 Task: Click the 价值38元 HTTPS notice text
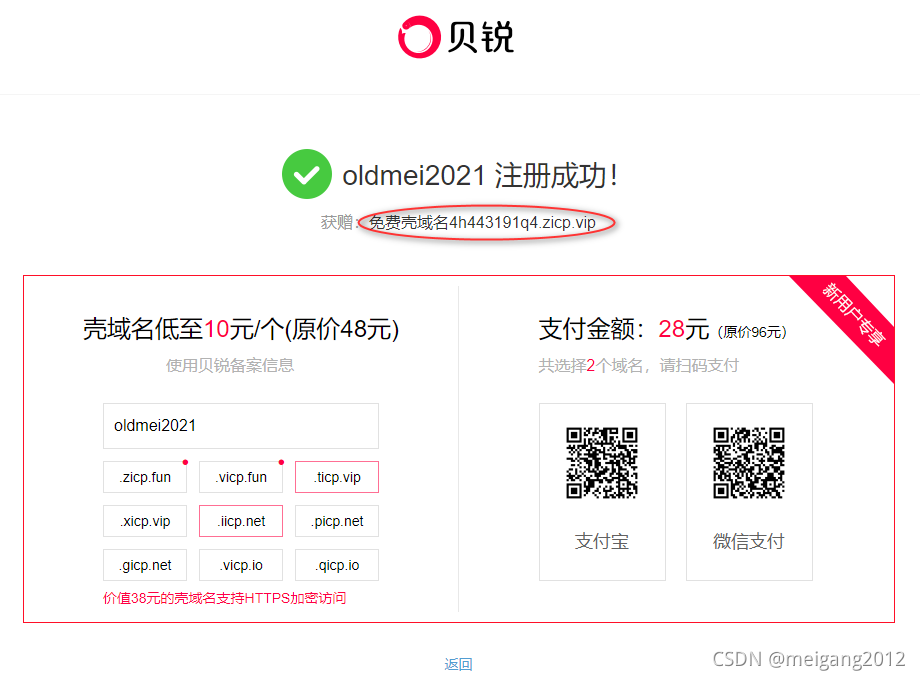pyautogui.click(x=225, y=598)
